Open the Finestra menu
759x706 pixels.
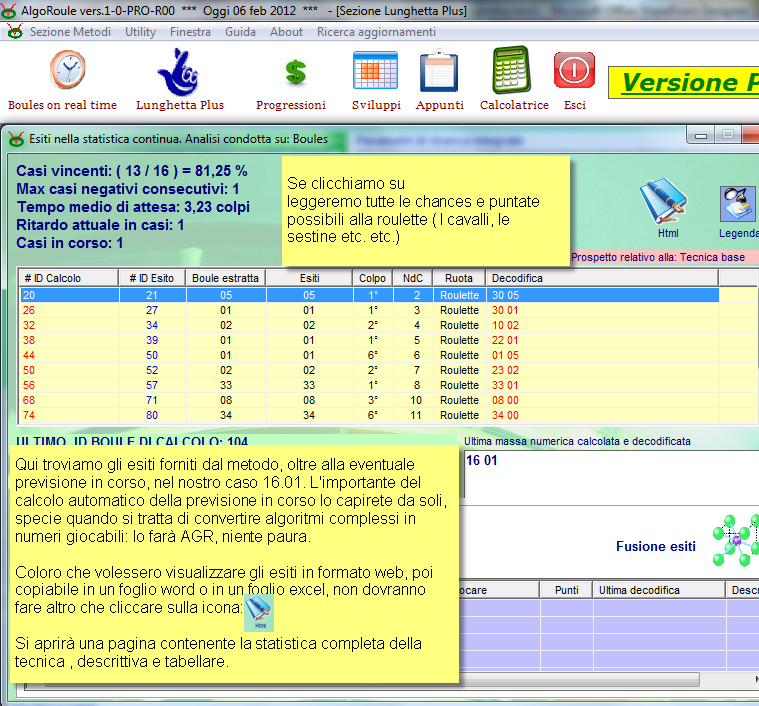pos(190,32)
